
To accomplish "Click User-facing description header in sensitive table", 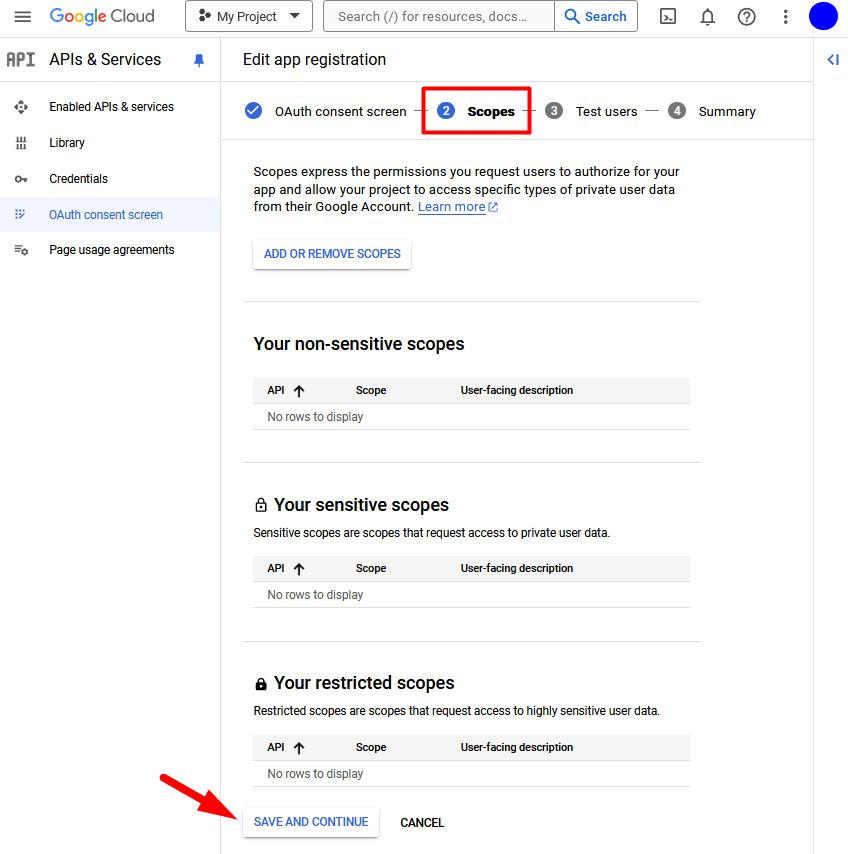I will click(x=516, y=568).
